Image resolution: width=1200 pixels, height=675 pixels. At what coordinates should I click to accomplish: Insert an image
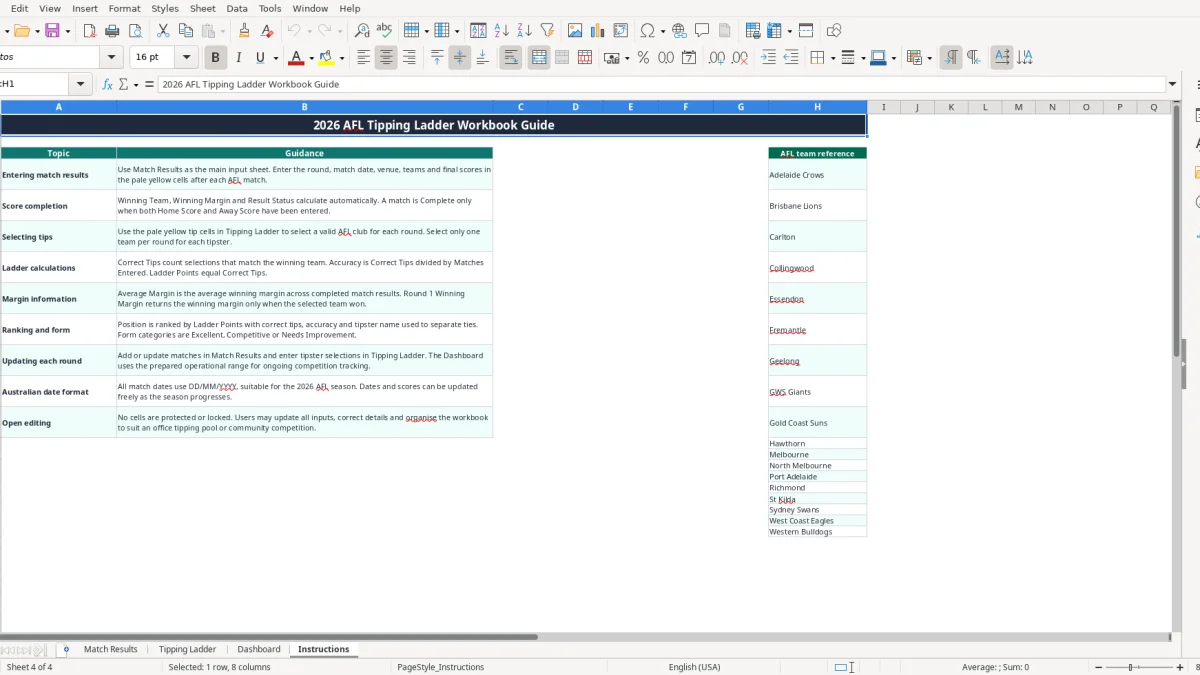tap(575, 31)
